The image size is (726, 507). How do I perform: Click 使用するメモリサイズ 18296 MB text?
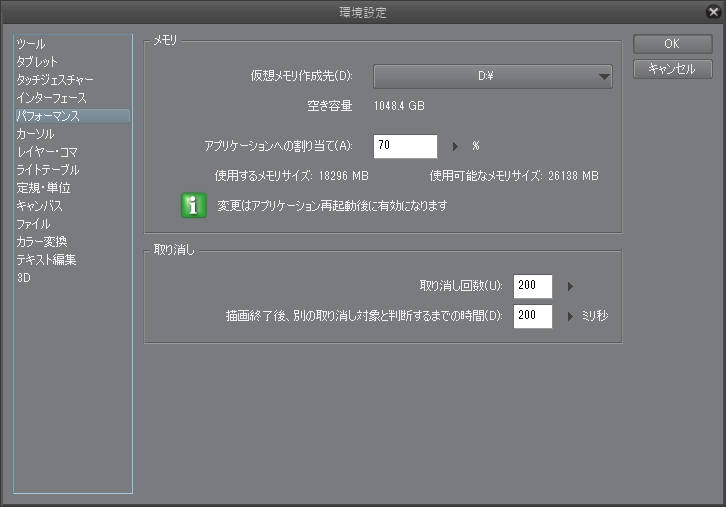pyautogui.click(x=292, y=176)
